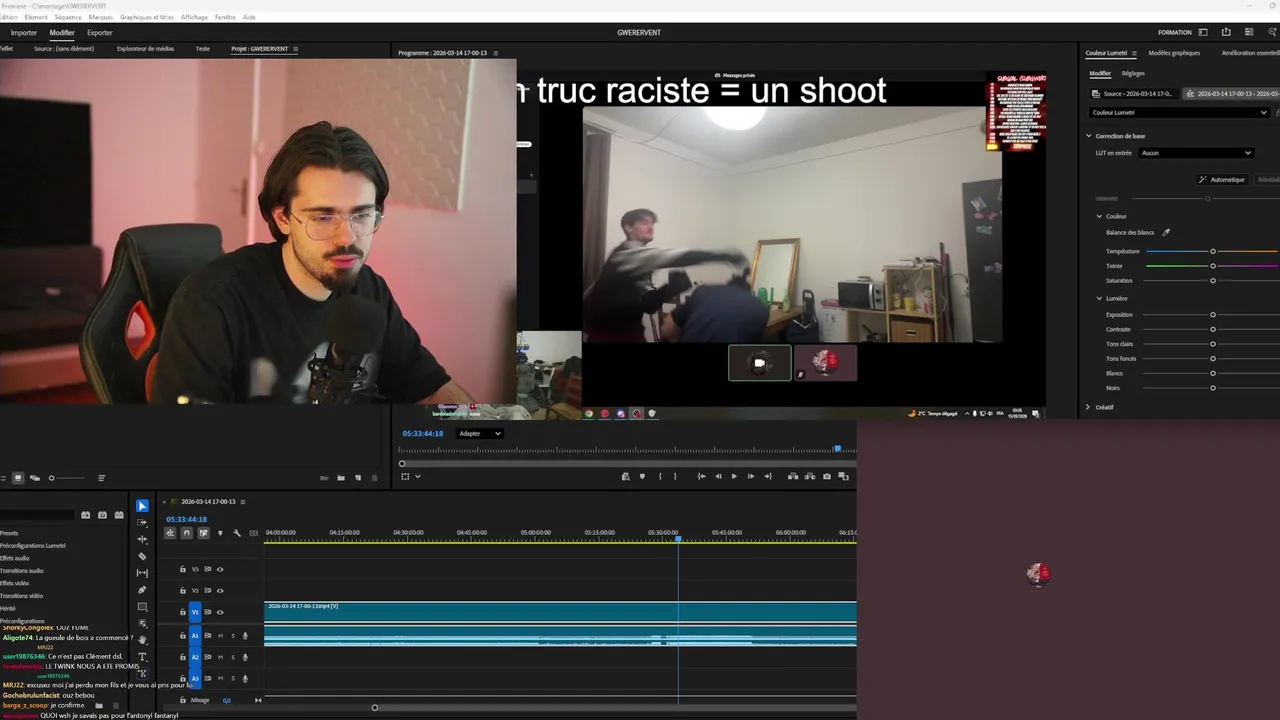Adjust the Température slider
The image size is (1280, 720).
pyautogui.click(x=1213, y=251)
